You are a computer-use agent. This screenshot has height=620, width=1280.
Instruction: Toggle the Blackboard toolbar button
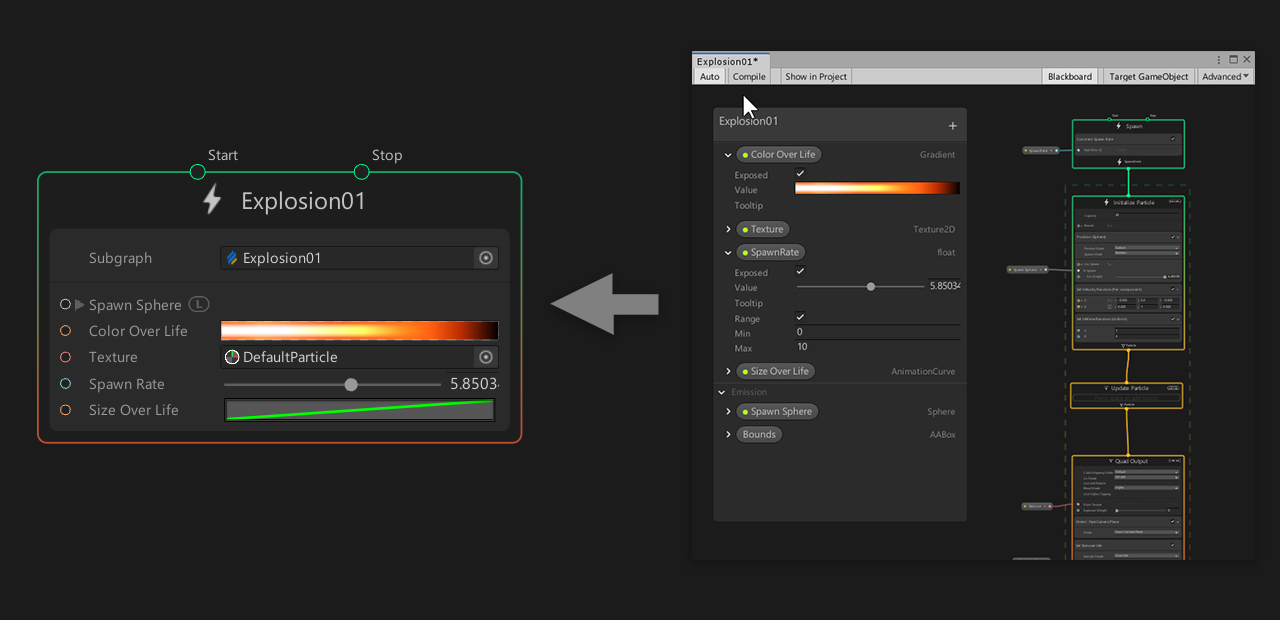coord(1069,77)
